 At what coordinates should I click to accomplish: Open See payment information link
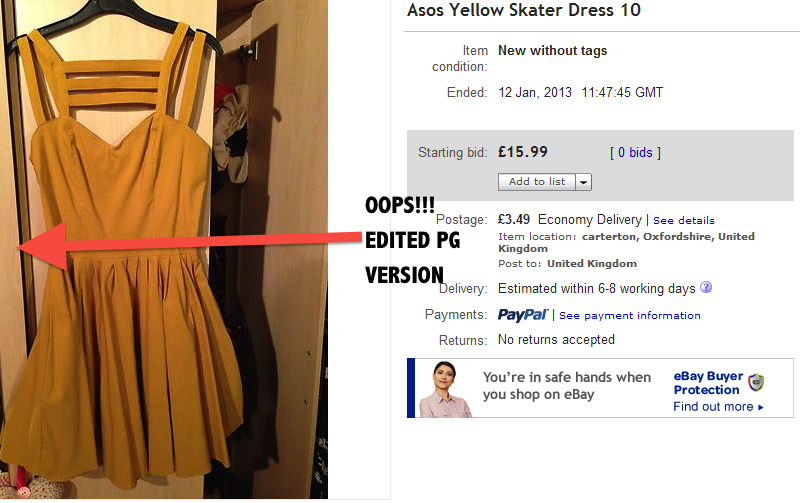pos(630,316)
